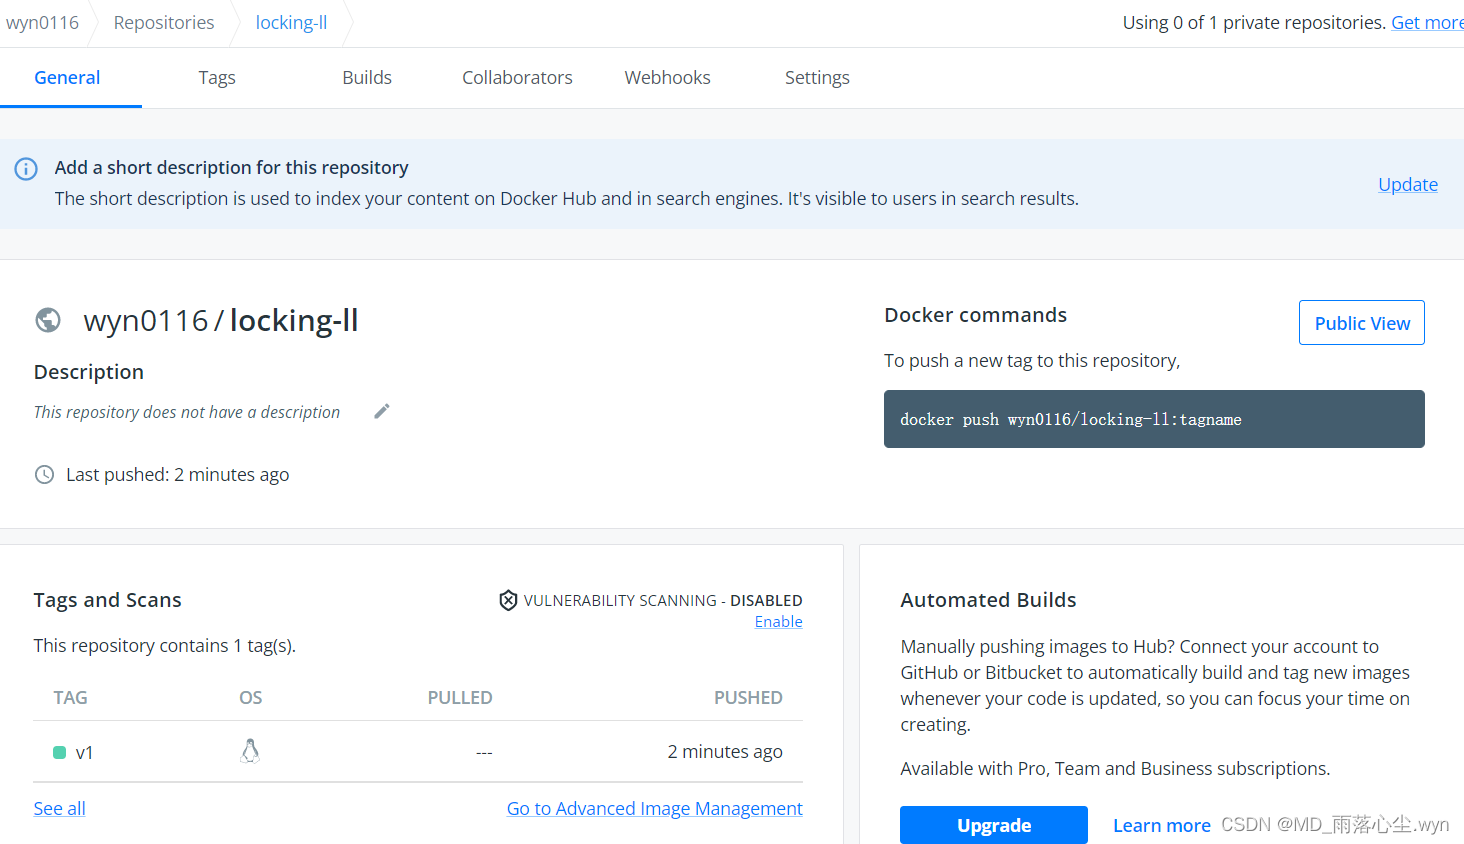Click the pencil icon to edit description
This screenshot has height=844, width=1464.
coord(381,411)
